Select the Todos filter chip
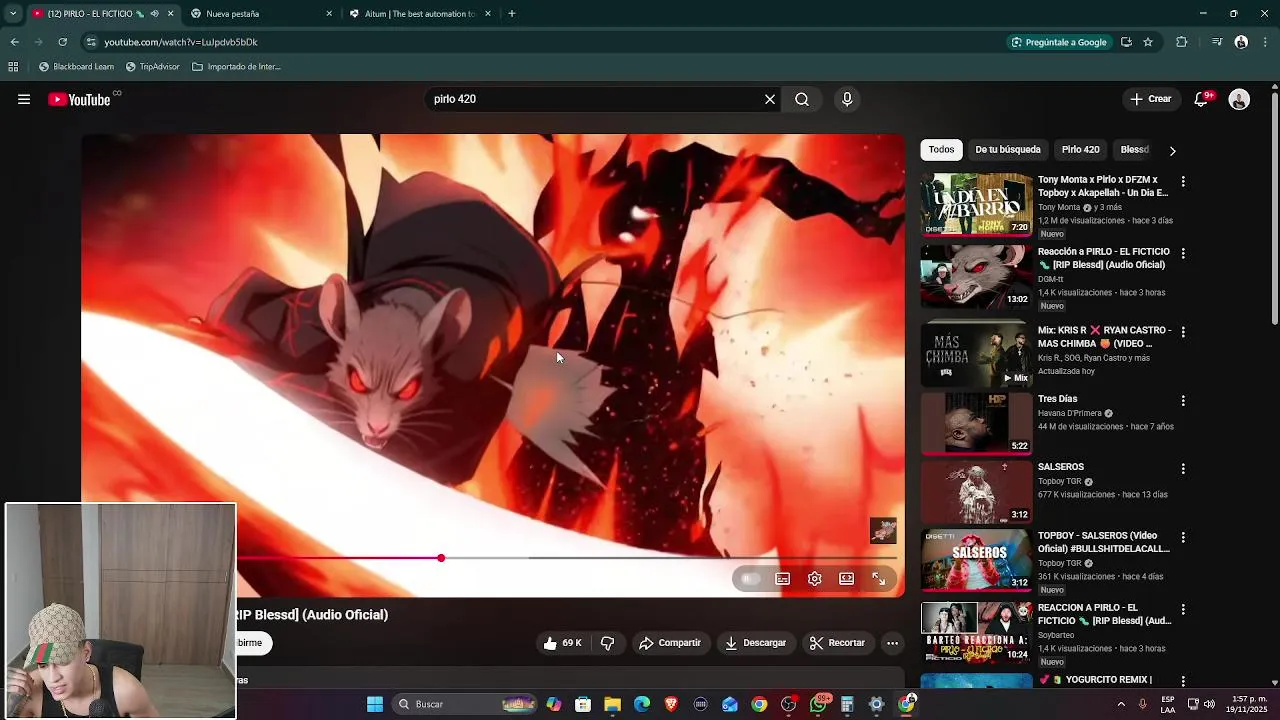 (941, 150)
